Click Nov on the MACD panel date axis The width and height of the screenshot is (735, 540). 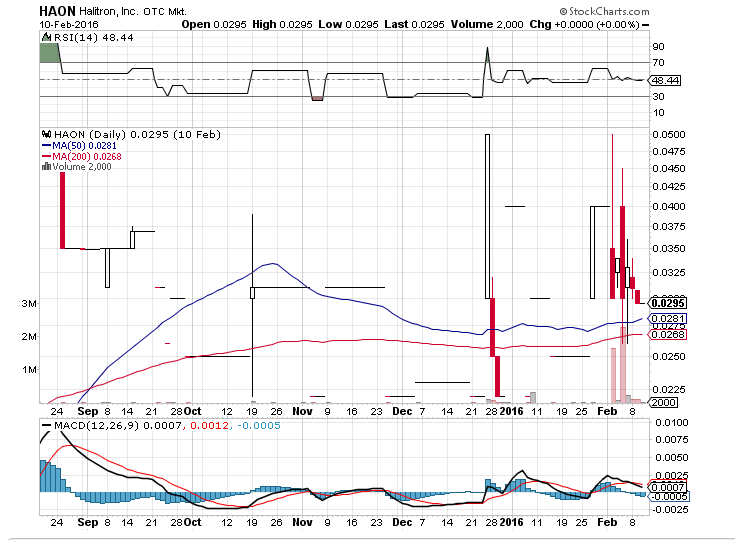coord(302,522)
